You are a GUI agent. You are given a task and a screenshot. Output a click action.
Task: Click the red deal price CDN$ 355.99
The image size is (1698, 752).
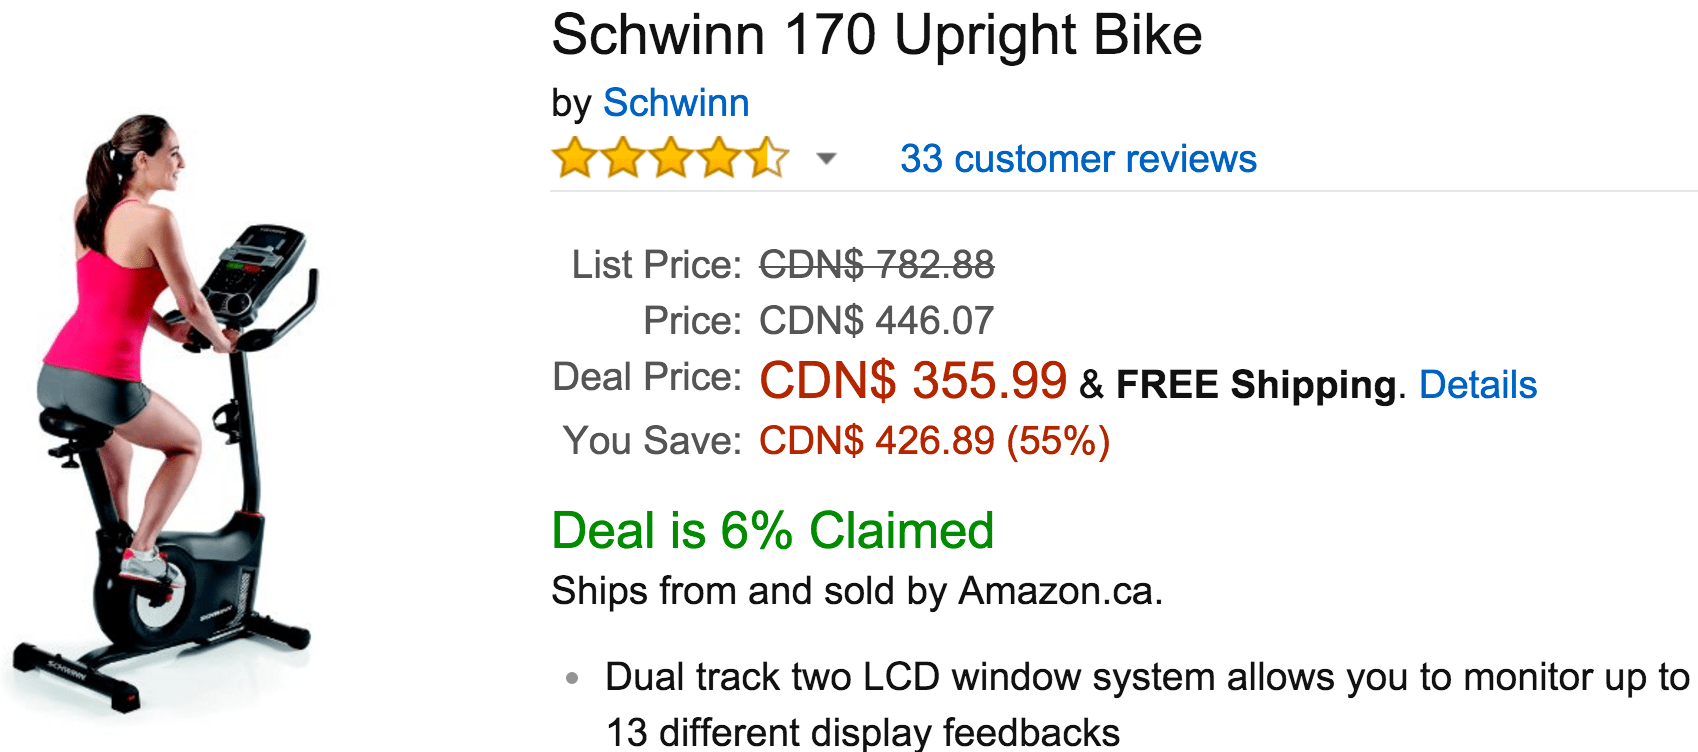[913, 381]
